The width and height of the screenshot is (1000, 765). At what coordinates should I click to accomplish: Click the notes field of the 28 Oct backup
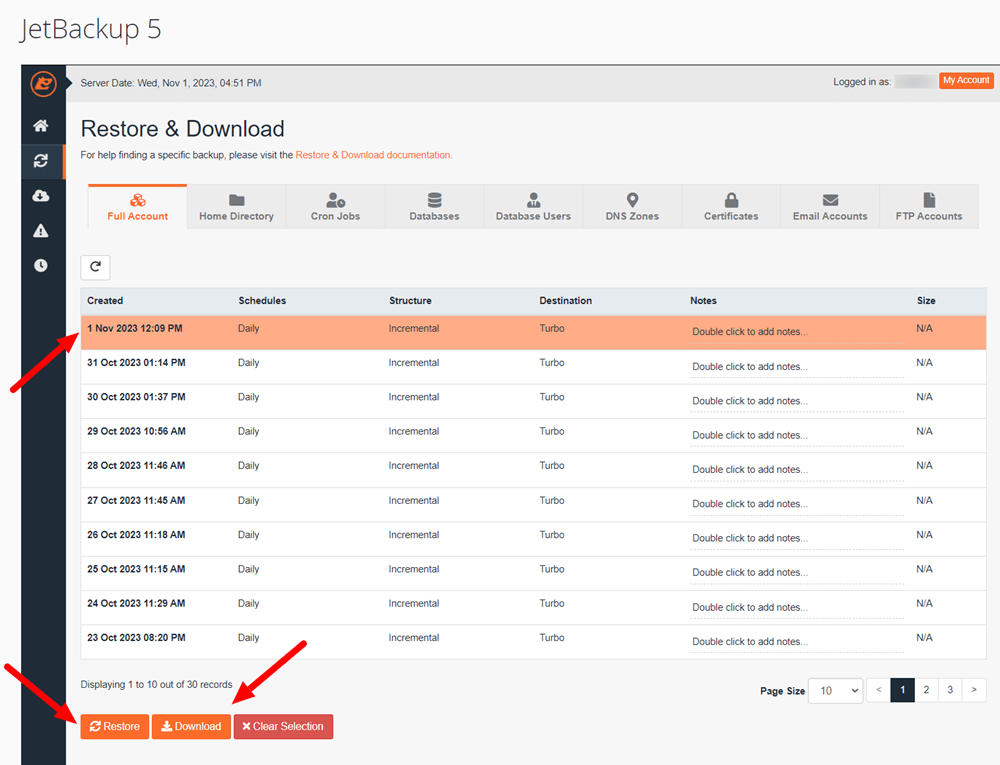(x=797, y=470)
